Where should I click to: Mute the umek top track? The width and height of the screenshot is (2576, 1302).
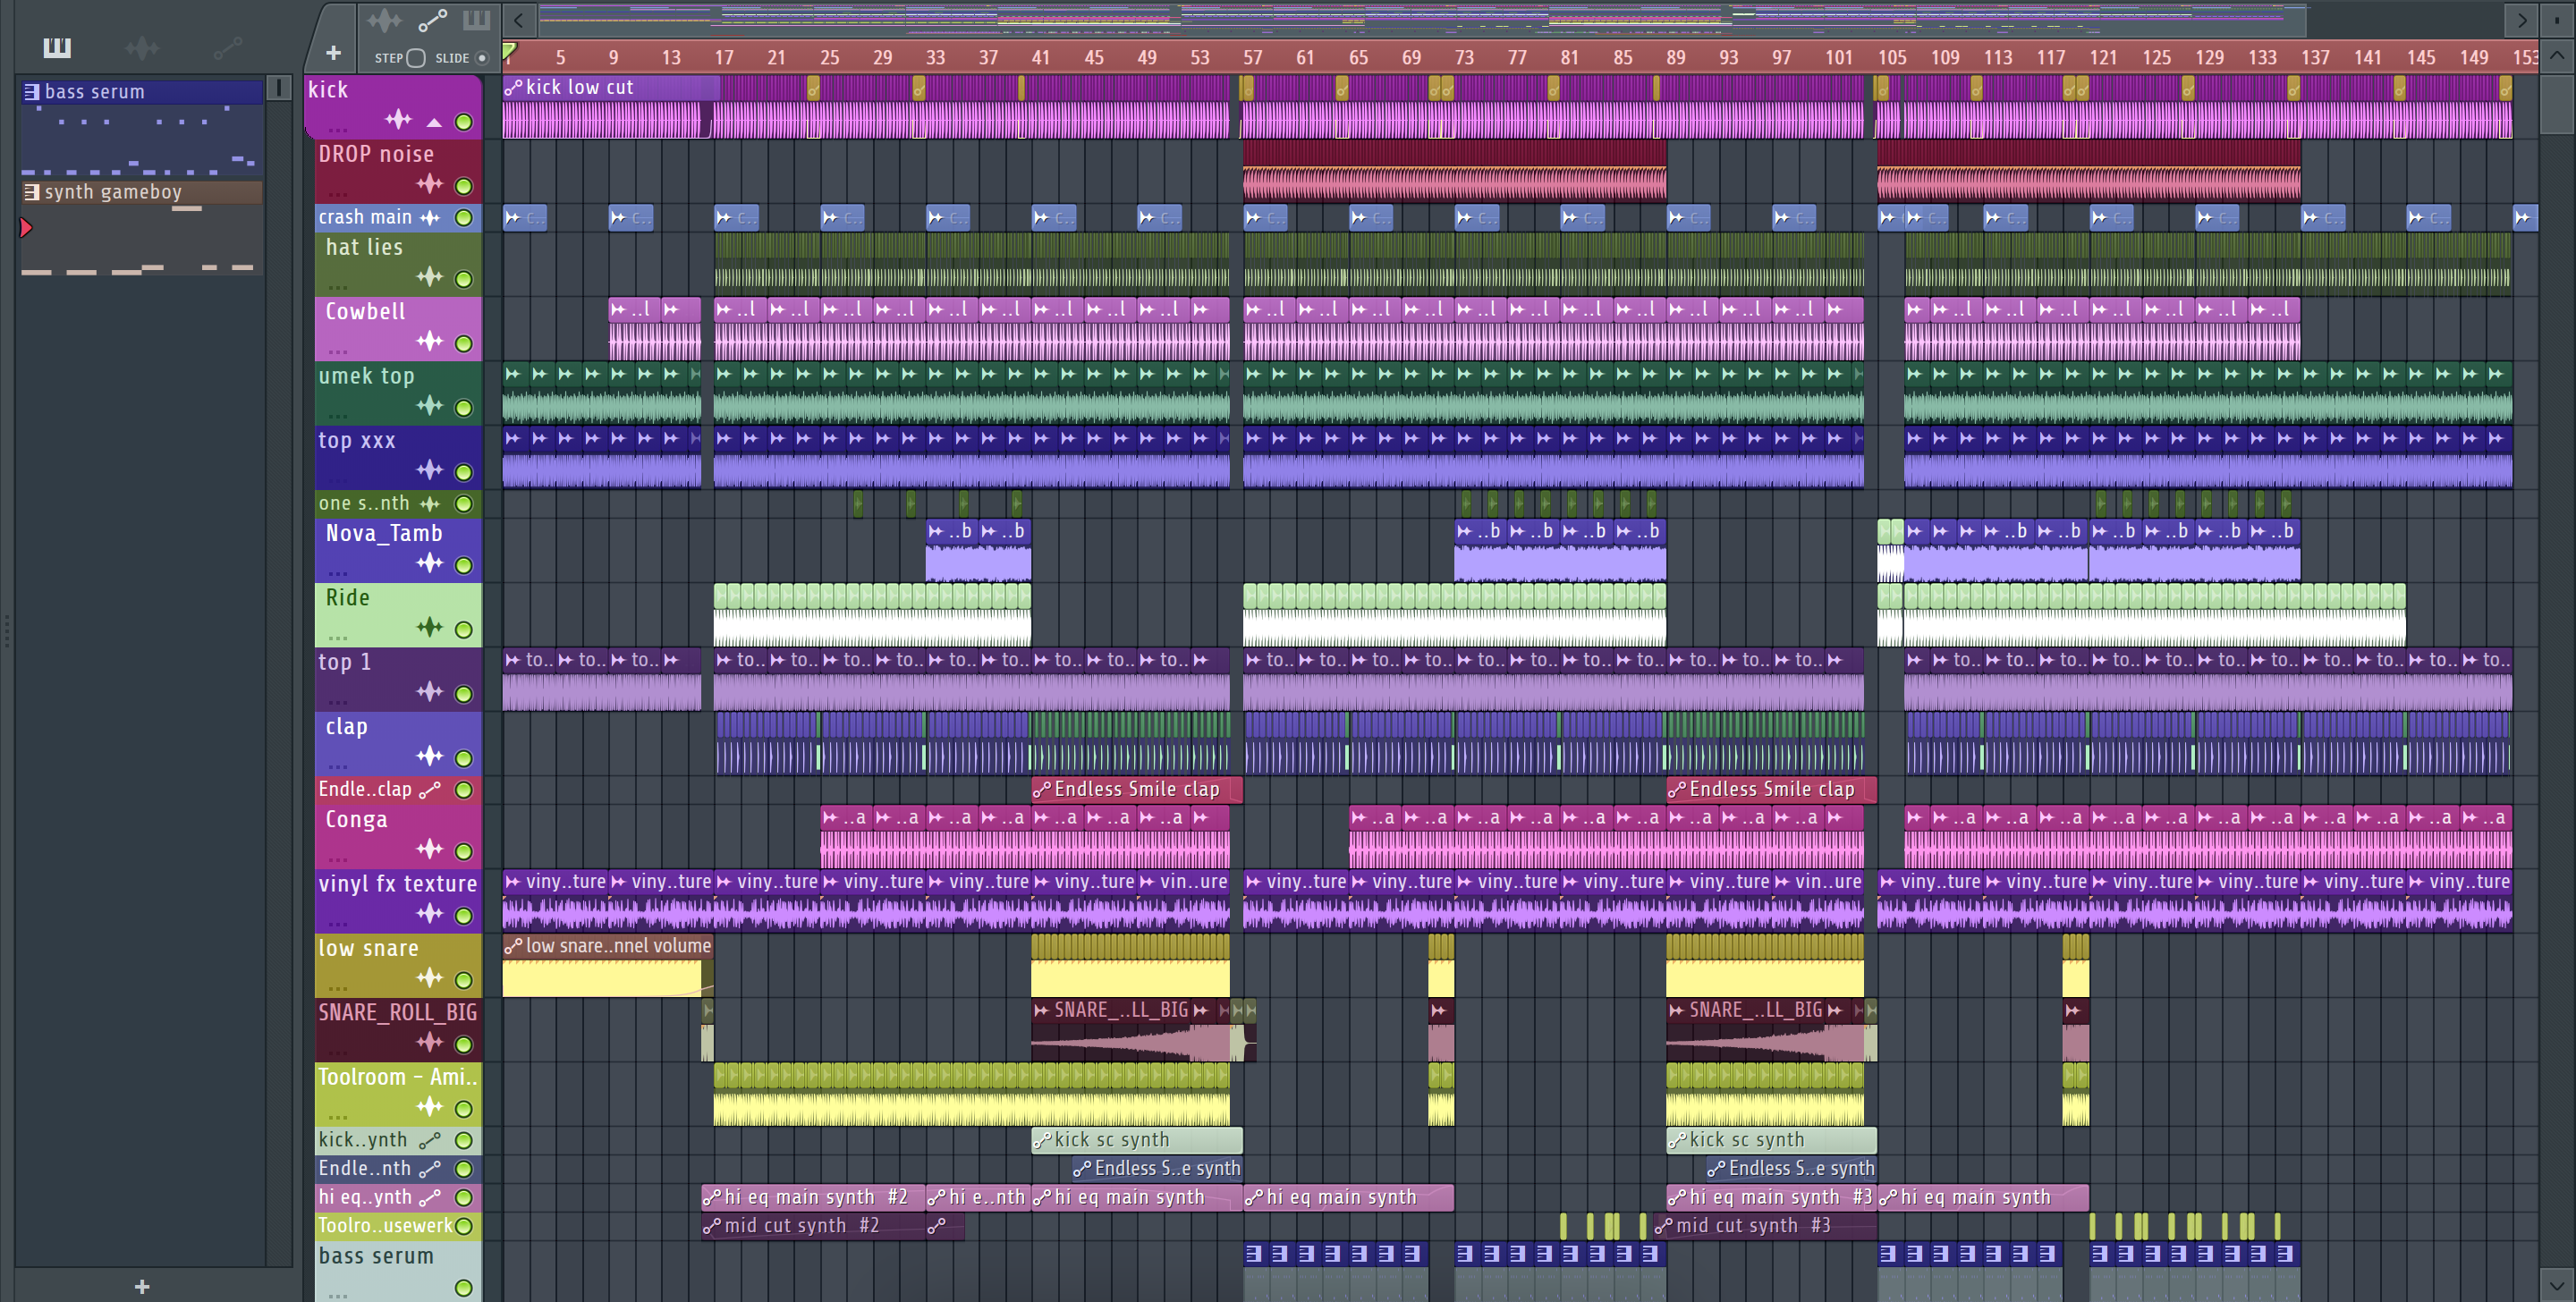[463, 407]
